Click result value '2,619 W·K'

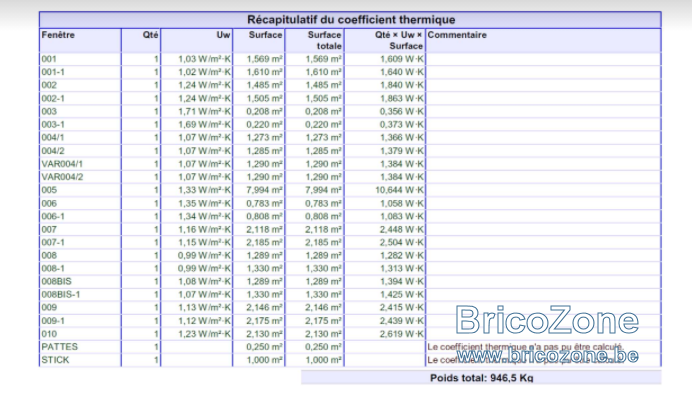click(x=402, y=334)
